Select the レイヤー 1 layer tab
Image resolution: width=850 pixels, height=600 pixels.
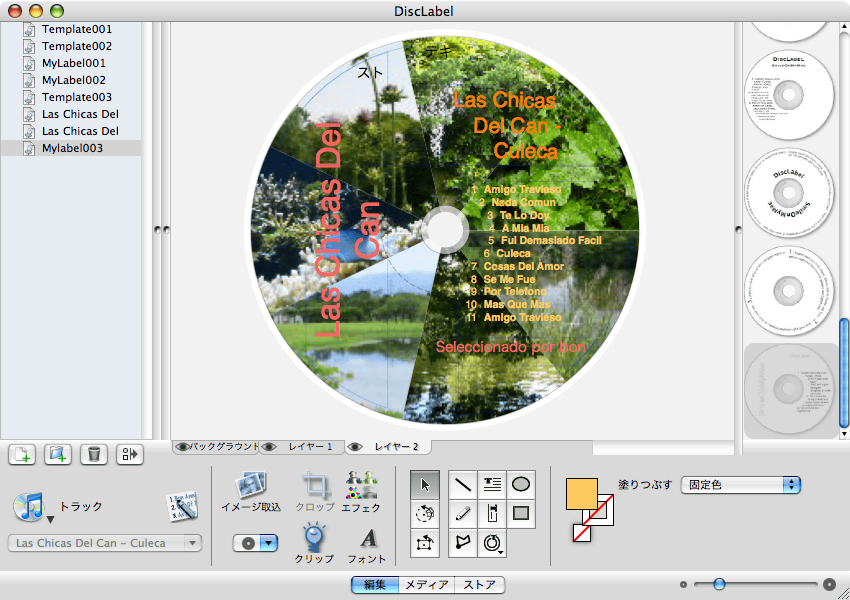[x=302, y=447]
